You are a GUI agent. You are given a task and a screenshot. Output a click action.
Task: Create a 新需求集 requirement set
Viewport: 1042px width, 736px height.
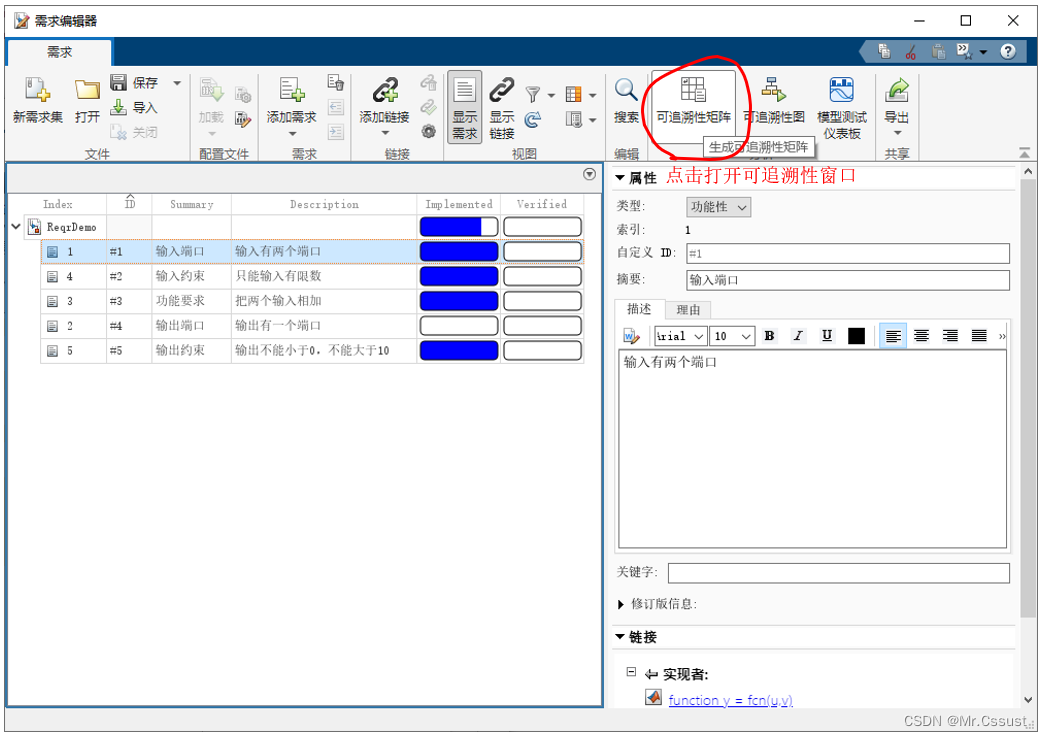point(37,91)
